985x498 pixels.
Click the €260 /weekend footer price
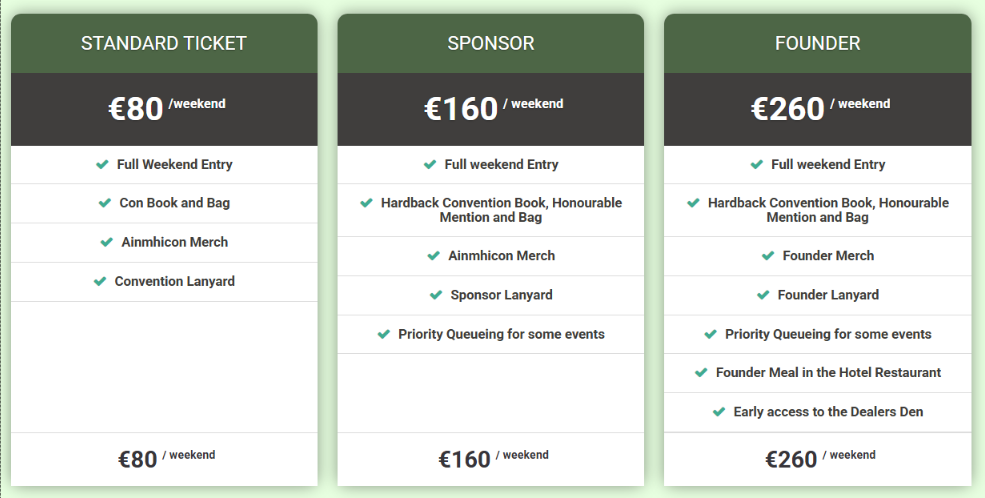[x=819, y=459]
